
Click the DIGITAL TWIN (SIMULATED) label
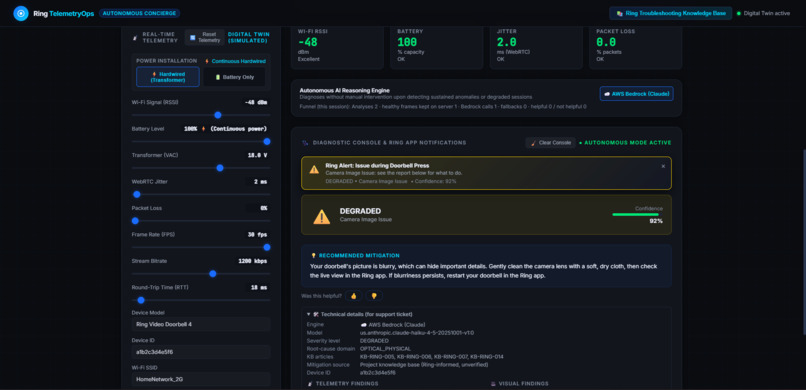[248, 37]
